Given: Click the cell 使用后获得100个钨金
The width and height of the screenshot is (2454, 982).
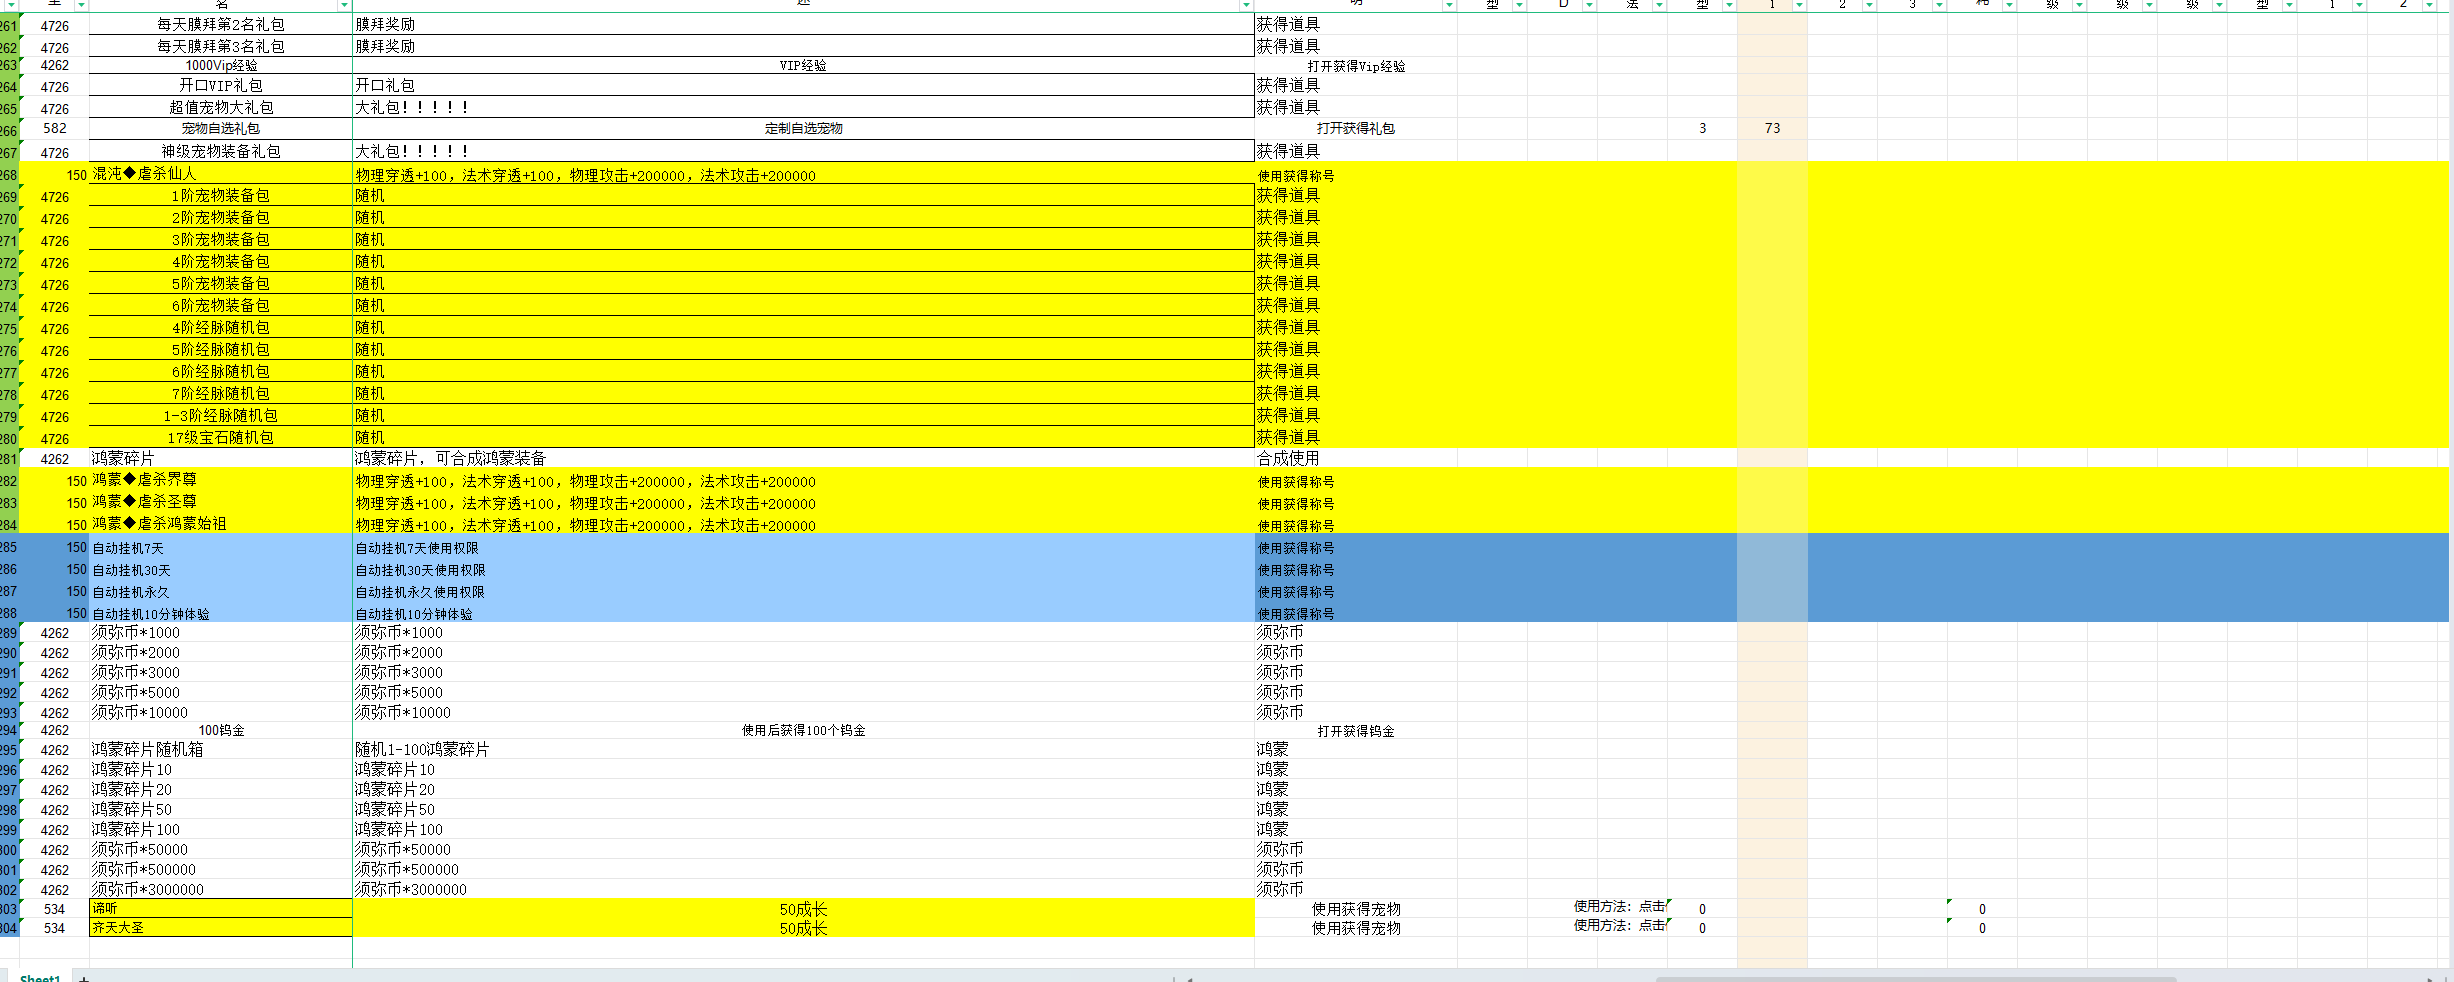Looking at the screenshot, I should [x=803, y=731].
